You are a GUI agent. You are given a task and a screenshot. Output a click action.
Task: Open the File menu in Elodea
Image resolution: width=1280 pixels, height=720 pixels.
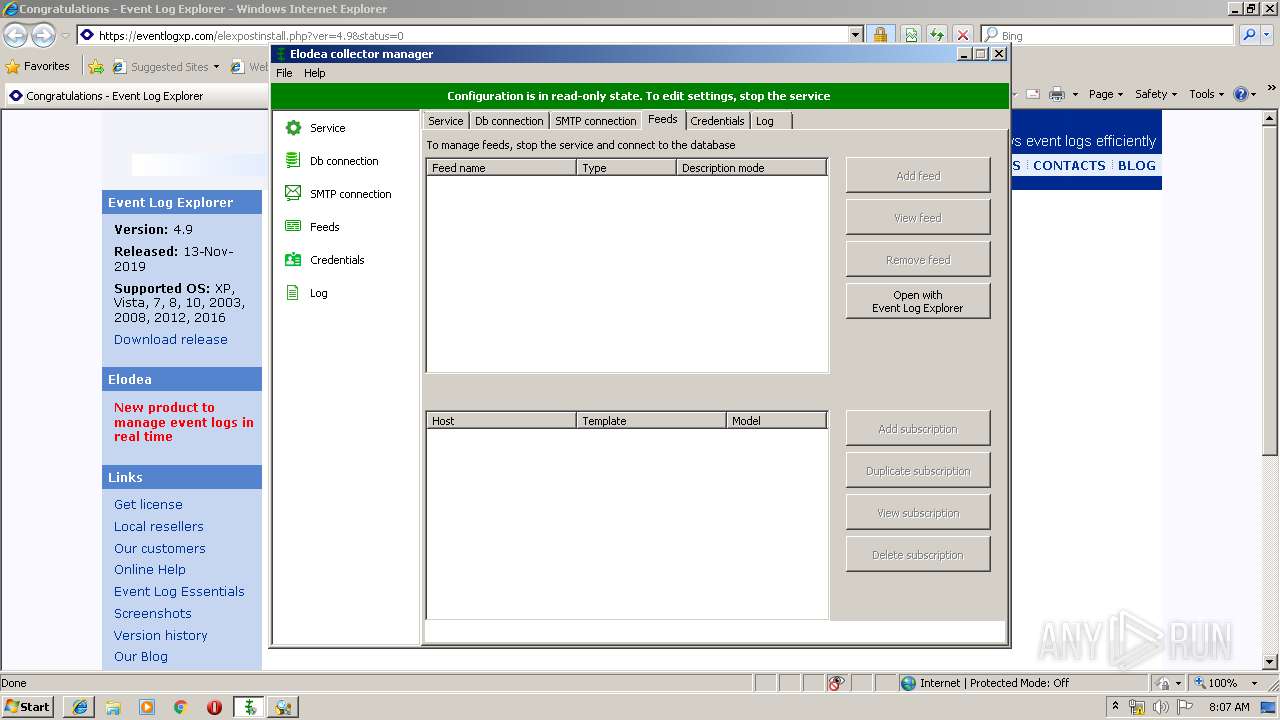[x=284, y=73]
